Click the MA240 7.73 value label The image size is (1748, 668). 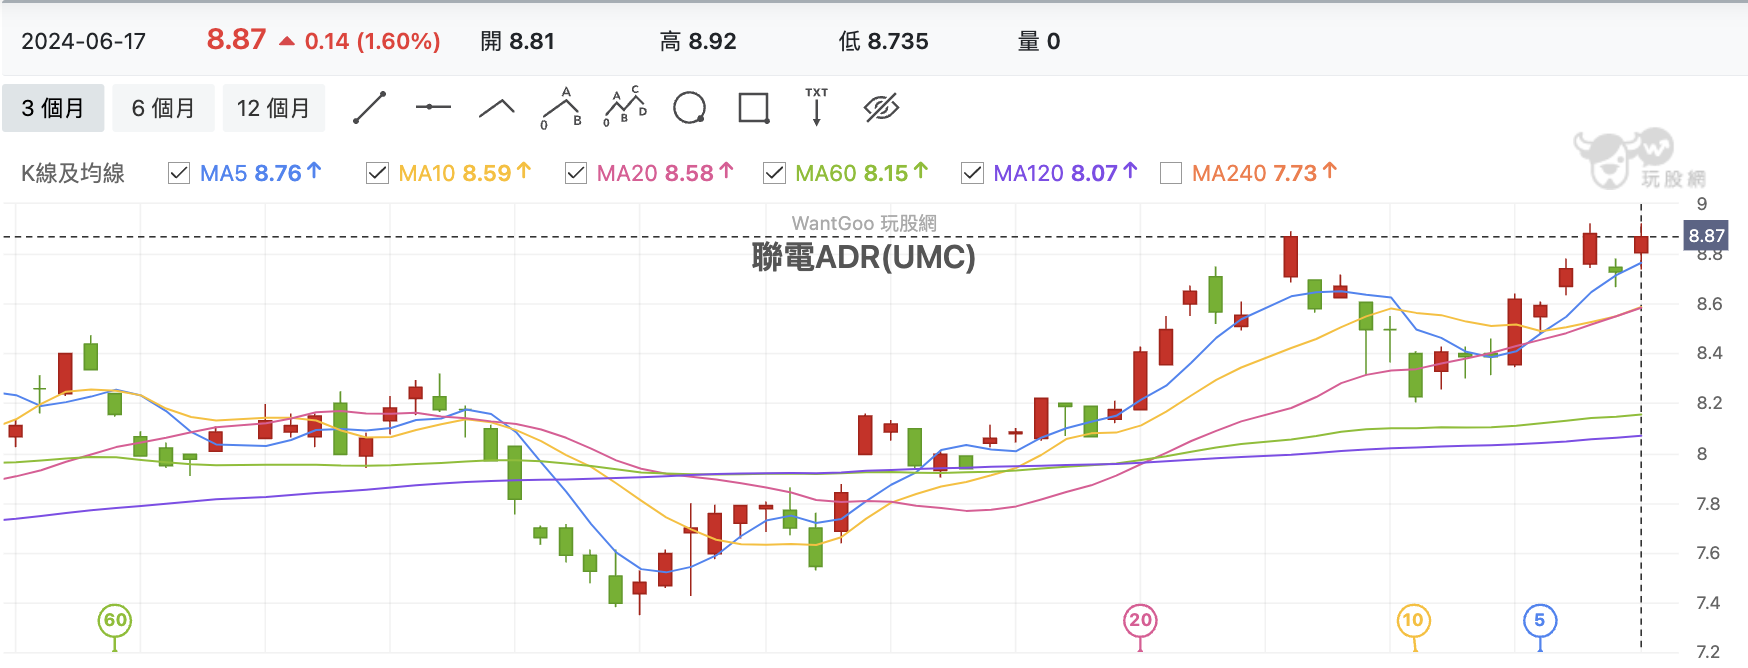pos(1264,173)
